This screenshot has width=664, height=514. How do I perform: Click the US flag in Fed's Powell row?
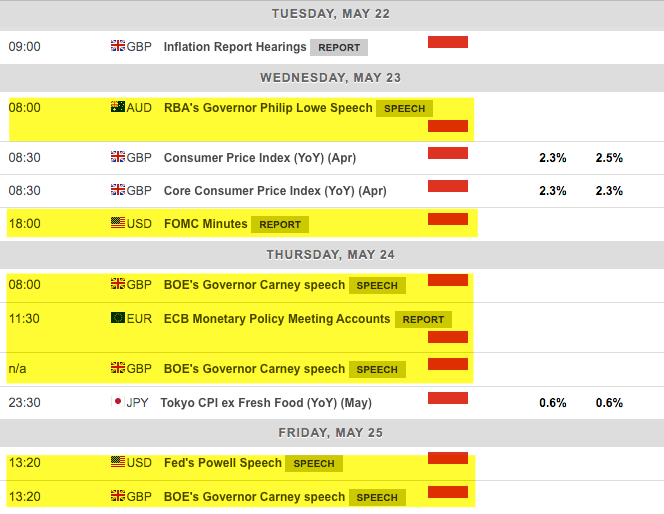click(117, 463)
